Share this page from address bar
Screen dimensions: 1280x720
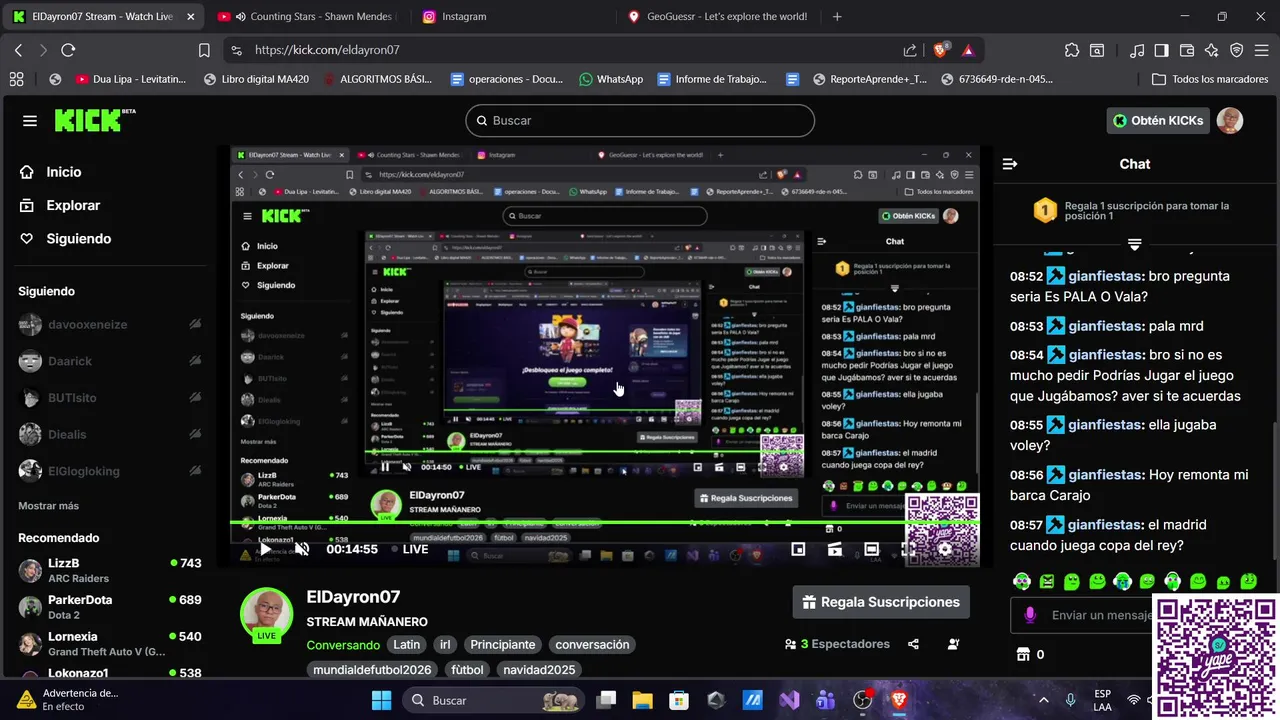coord(910,50)
